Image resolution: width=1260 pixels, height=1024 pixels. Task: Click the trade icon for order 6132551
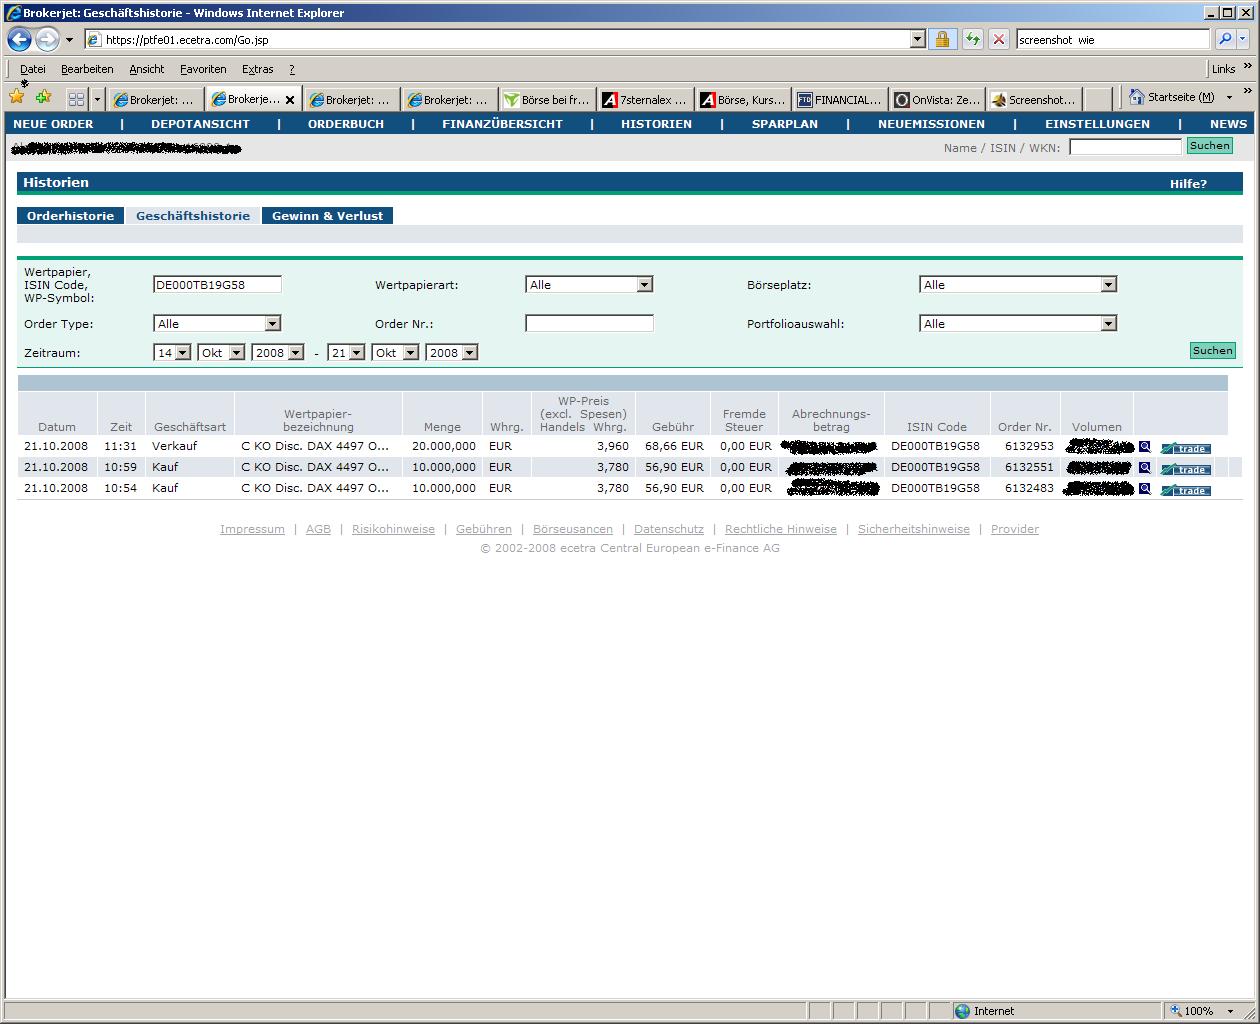click(x=1186, y=469)
